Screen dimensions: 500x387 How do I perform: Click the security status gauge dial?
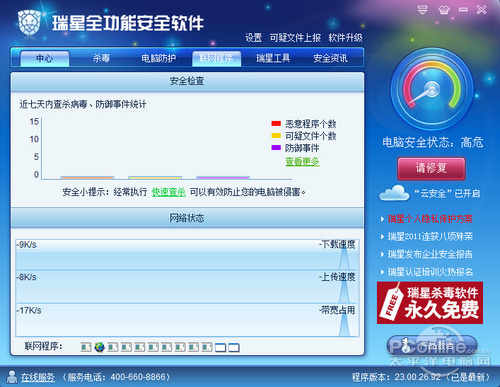[x=432, y=89]
